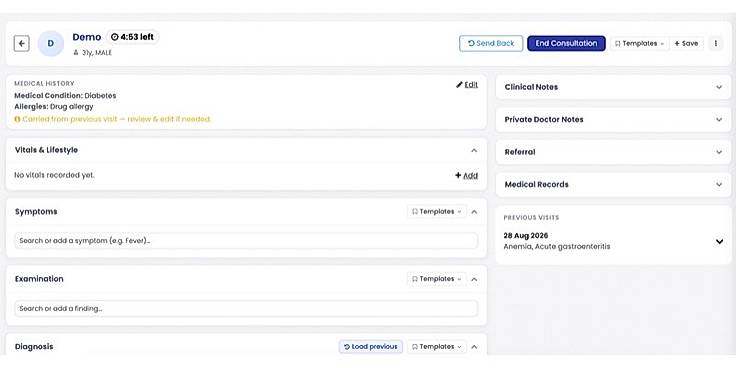Click the Medical Condition: Diabetes text
Viewport: 736px width, 368px height.
(x=65, y=96)
